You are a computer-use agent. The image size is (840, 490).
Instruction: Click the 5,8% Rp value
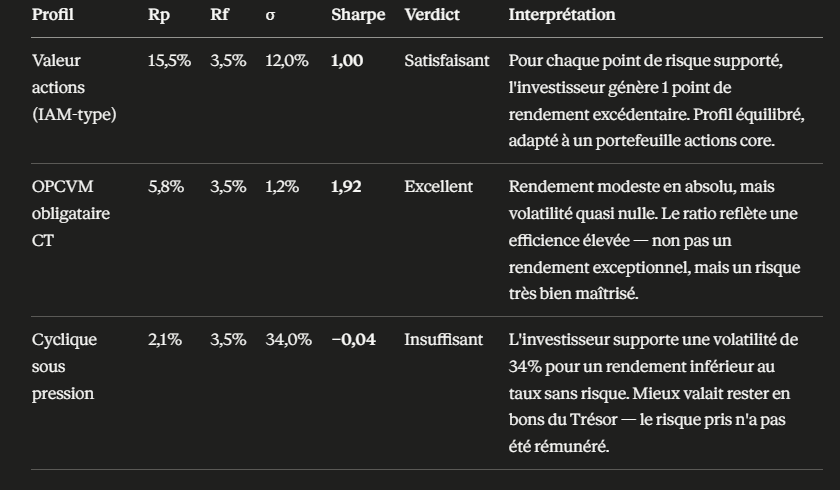pyautogui.click(x=165, y=187)
